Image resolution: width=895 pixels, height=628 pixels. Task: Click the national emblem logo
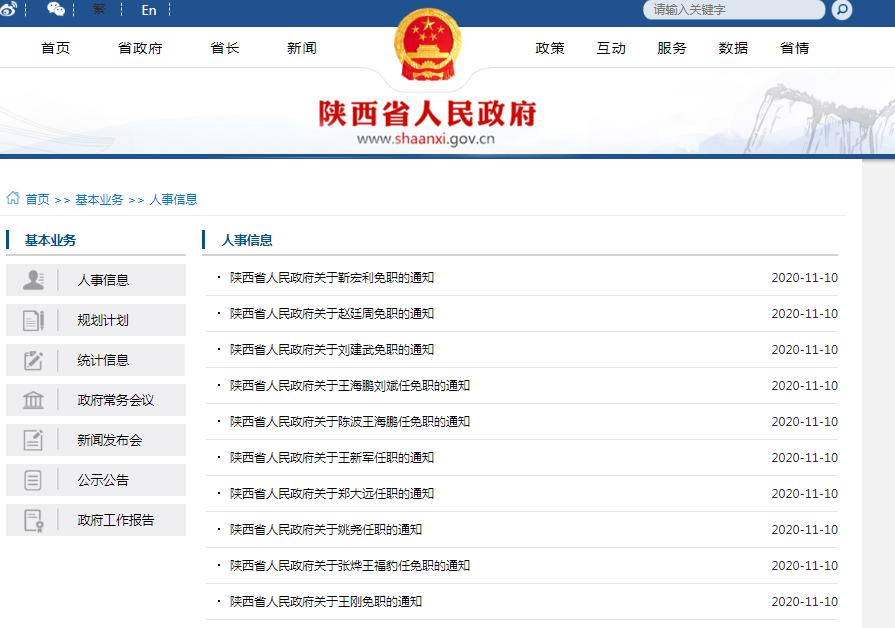(x=428, y=45)
